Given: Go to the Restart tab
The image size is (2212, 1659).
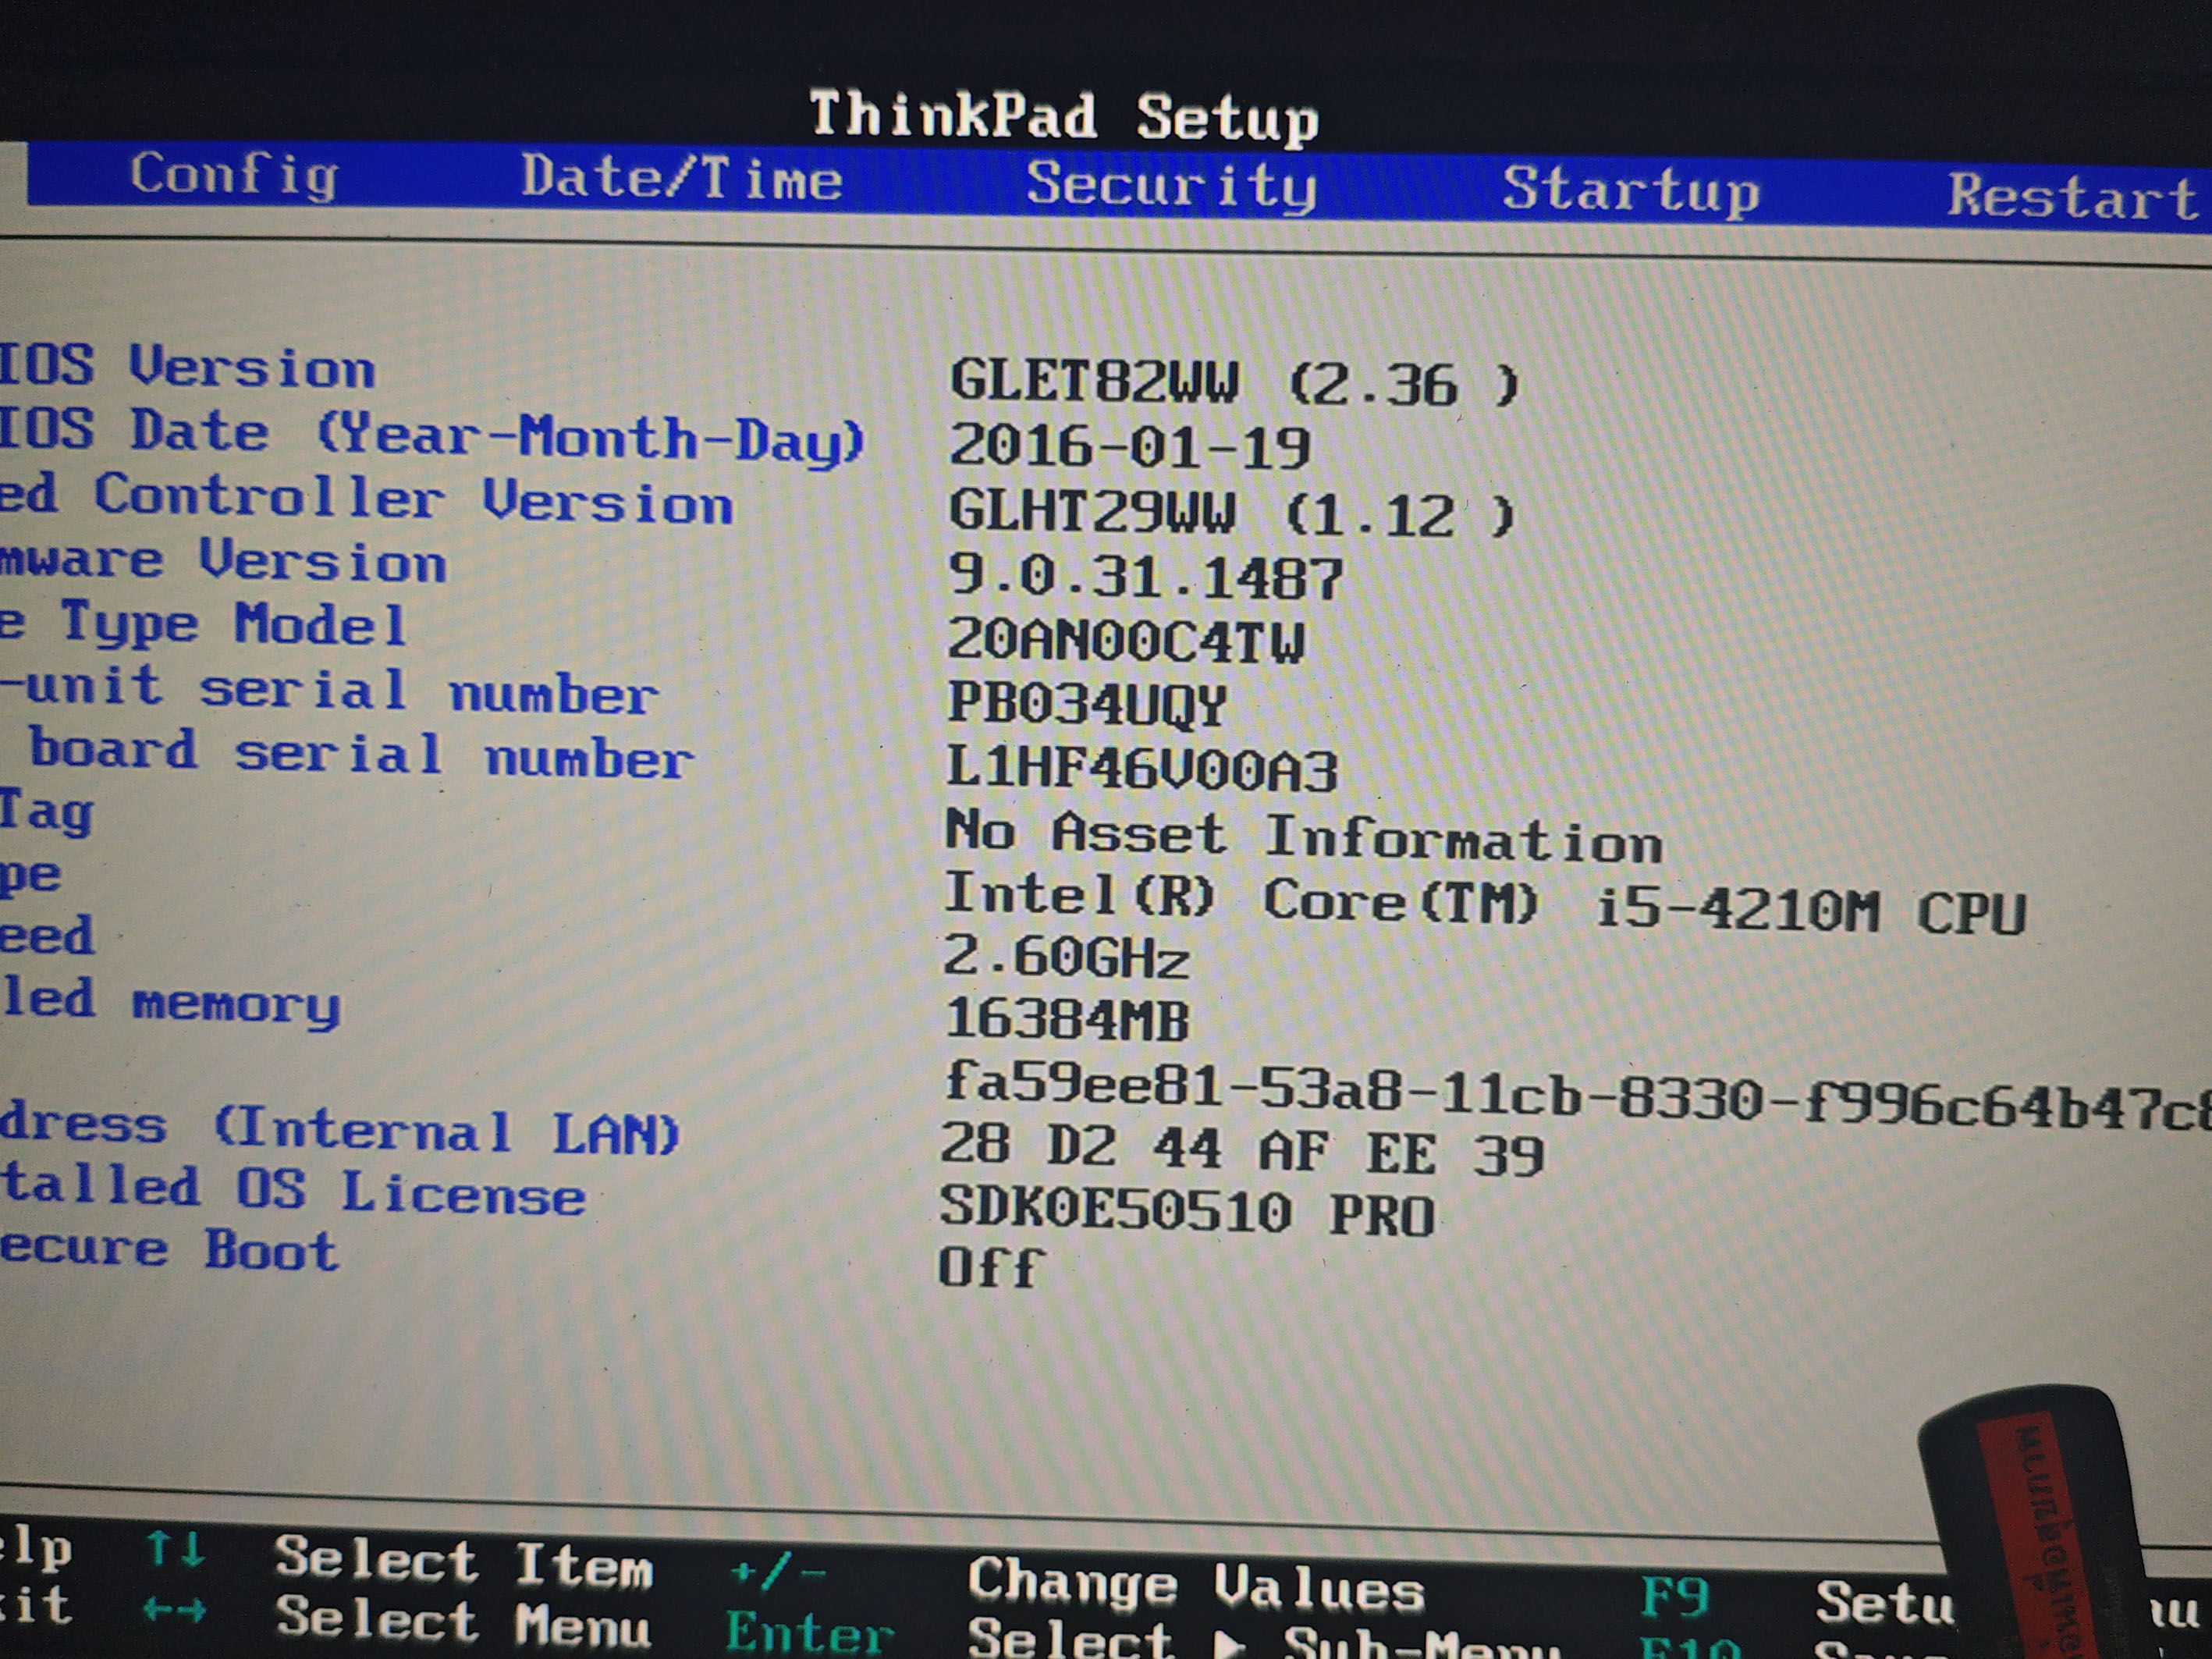Looking at the screenshot, I should click(2071, 197).
